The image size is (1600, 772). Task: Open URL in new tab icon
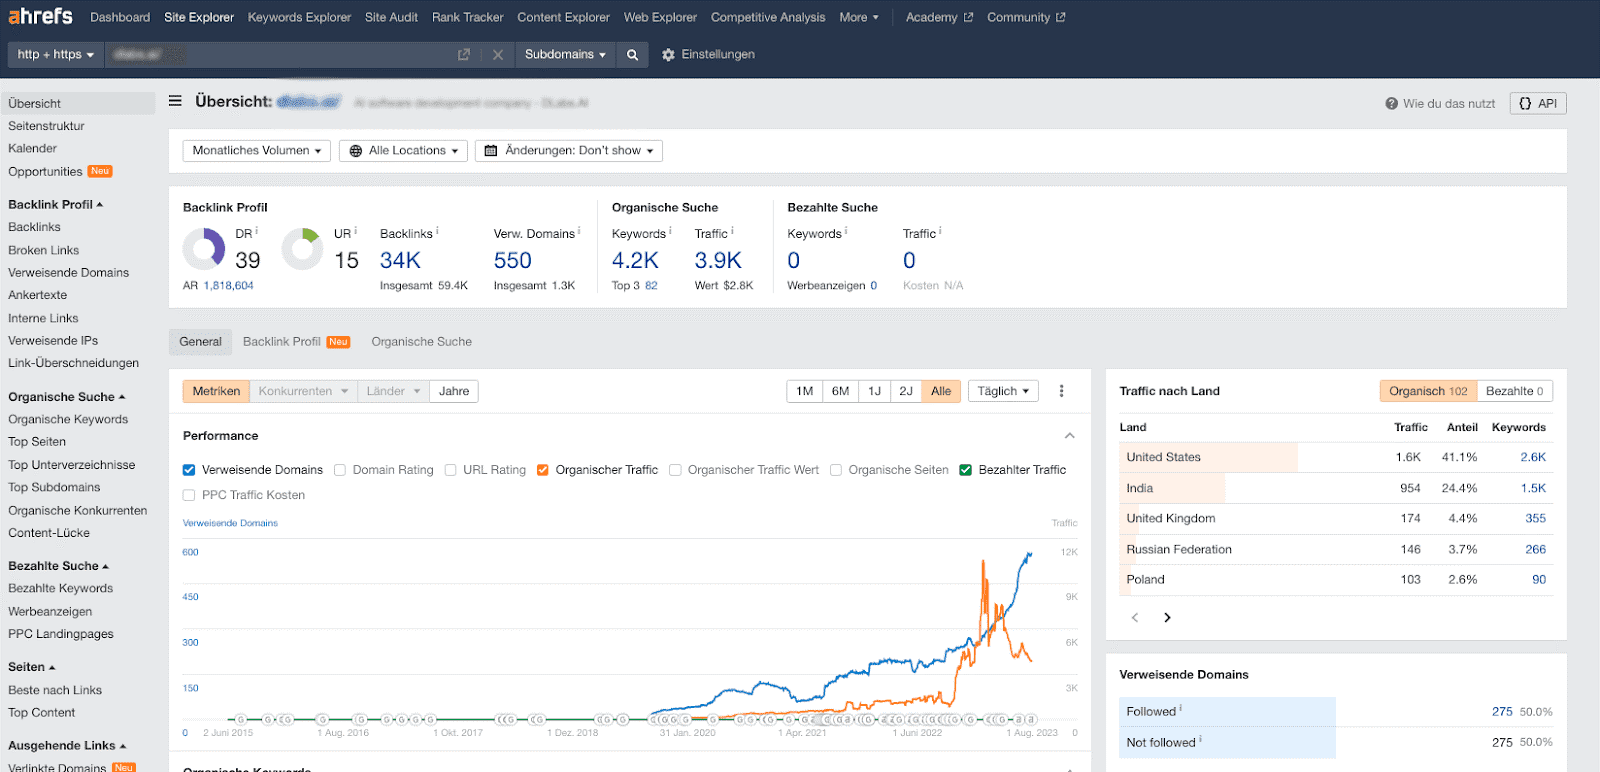click(x=464, y=55)
